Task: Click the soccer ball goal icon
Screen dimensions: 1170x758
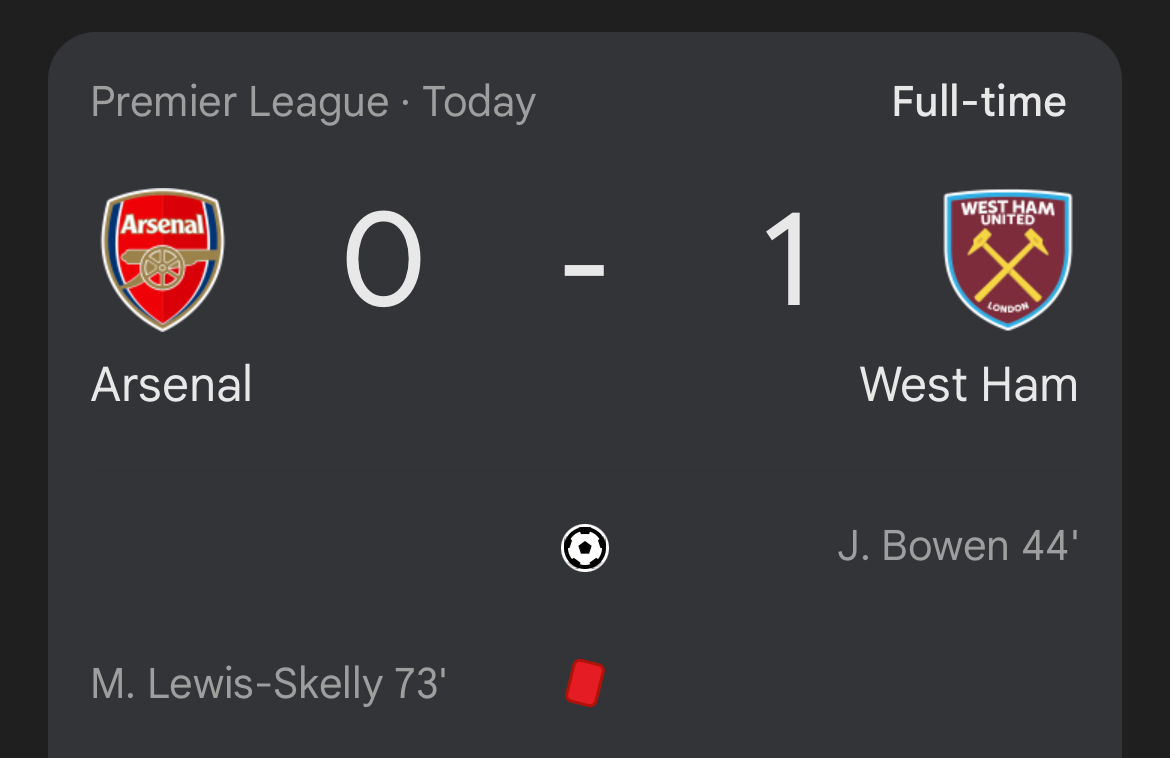Action: 585,548
